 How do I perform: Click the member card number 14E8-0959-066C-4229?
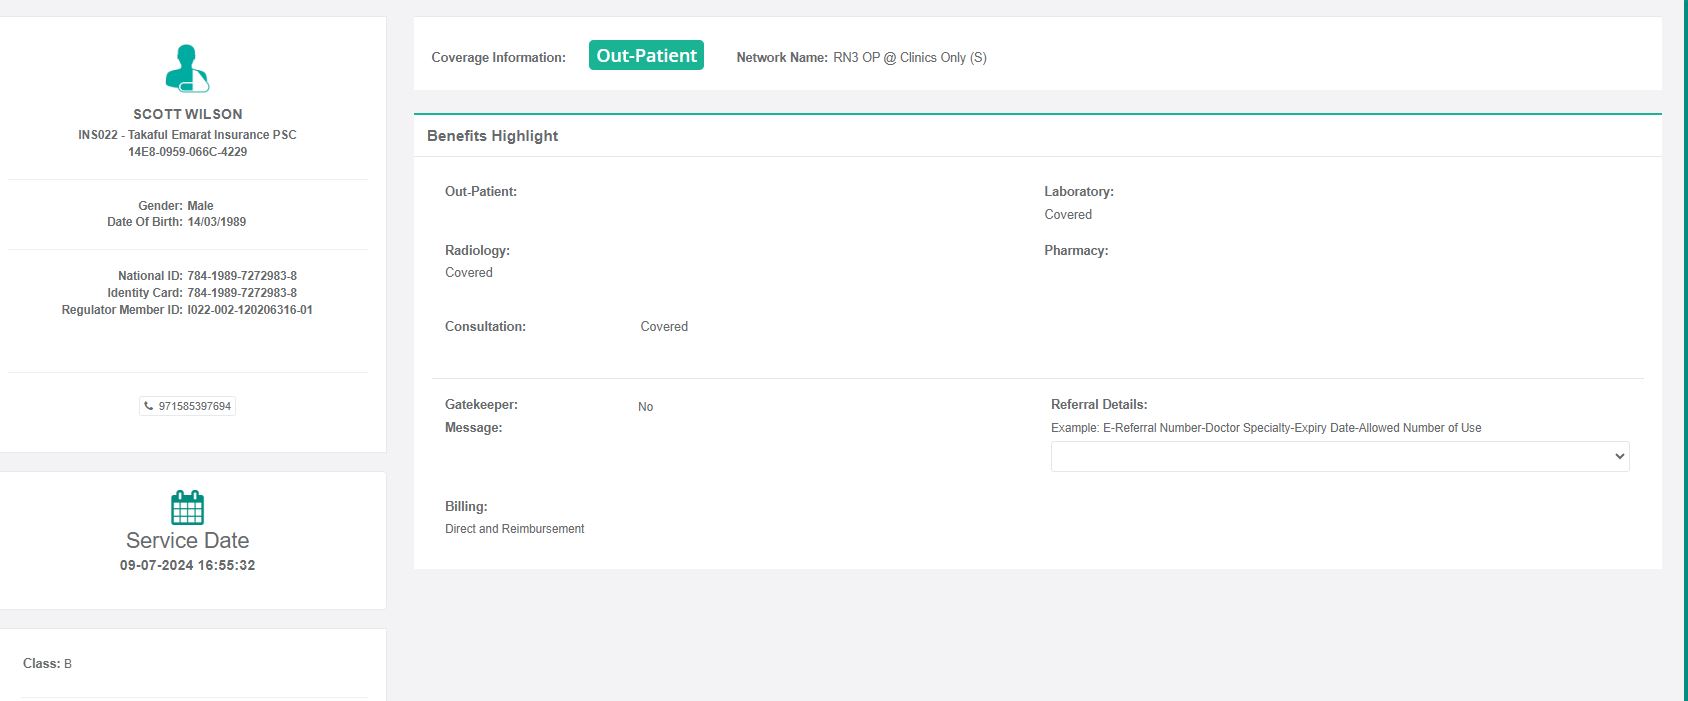click(x=187, y=152)
